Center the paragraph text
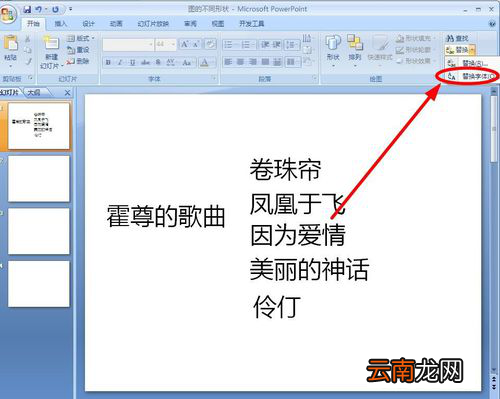The height and width of the screenshot is (399, 500). pyautogui.click(x=241, y=62)
